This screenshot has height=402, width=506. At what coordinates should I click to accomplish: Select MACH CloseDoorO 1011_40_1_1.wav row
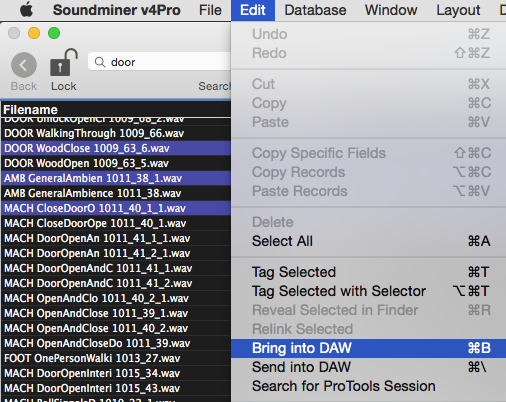click(115, 208)
